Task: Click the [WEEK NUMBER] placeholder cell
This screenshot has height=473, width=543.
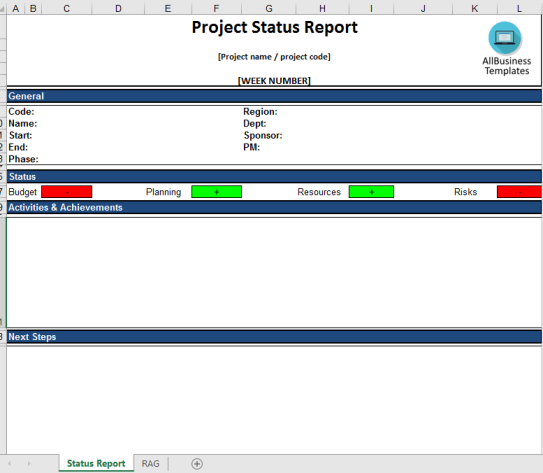Action: pos(274,81)
